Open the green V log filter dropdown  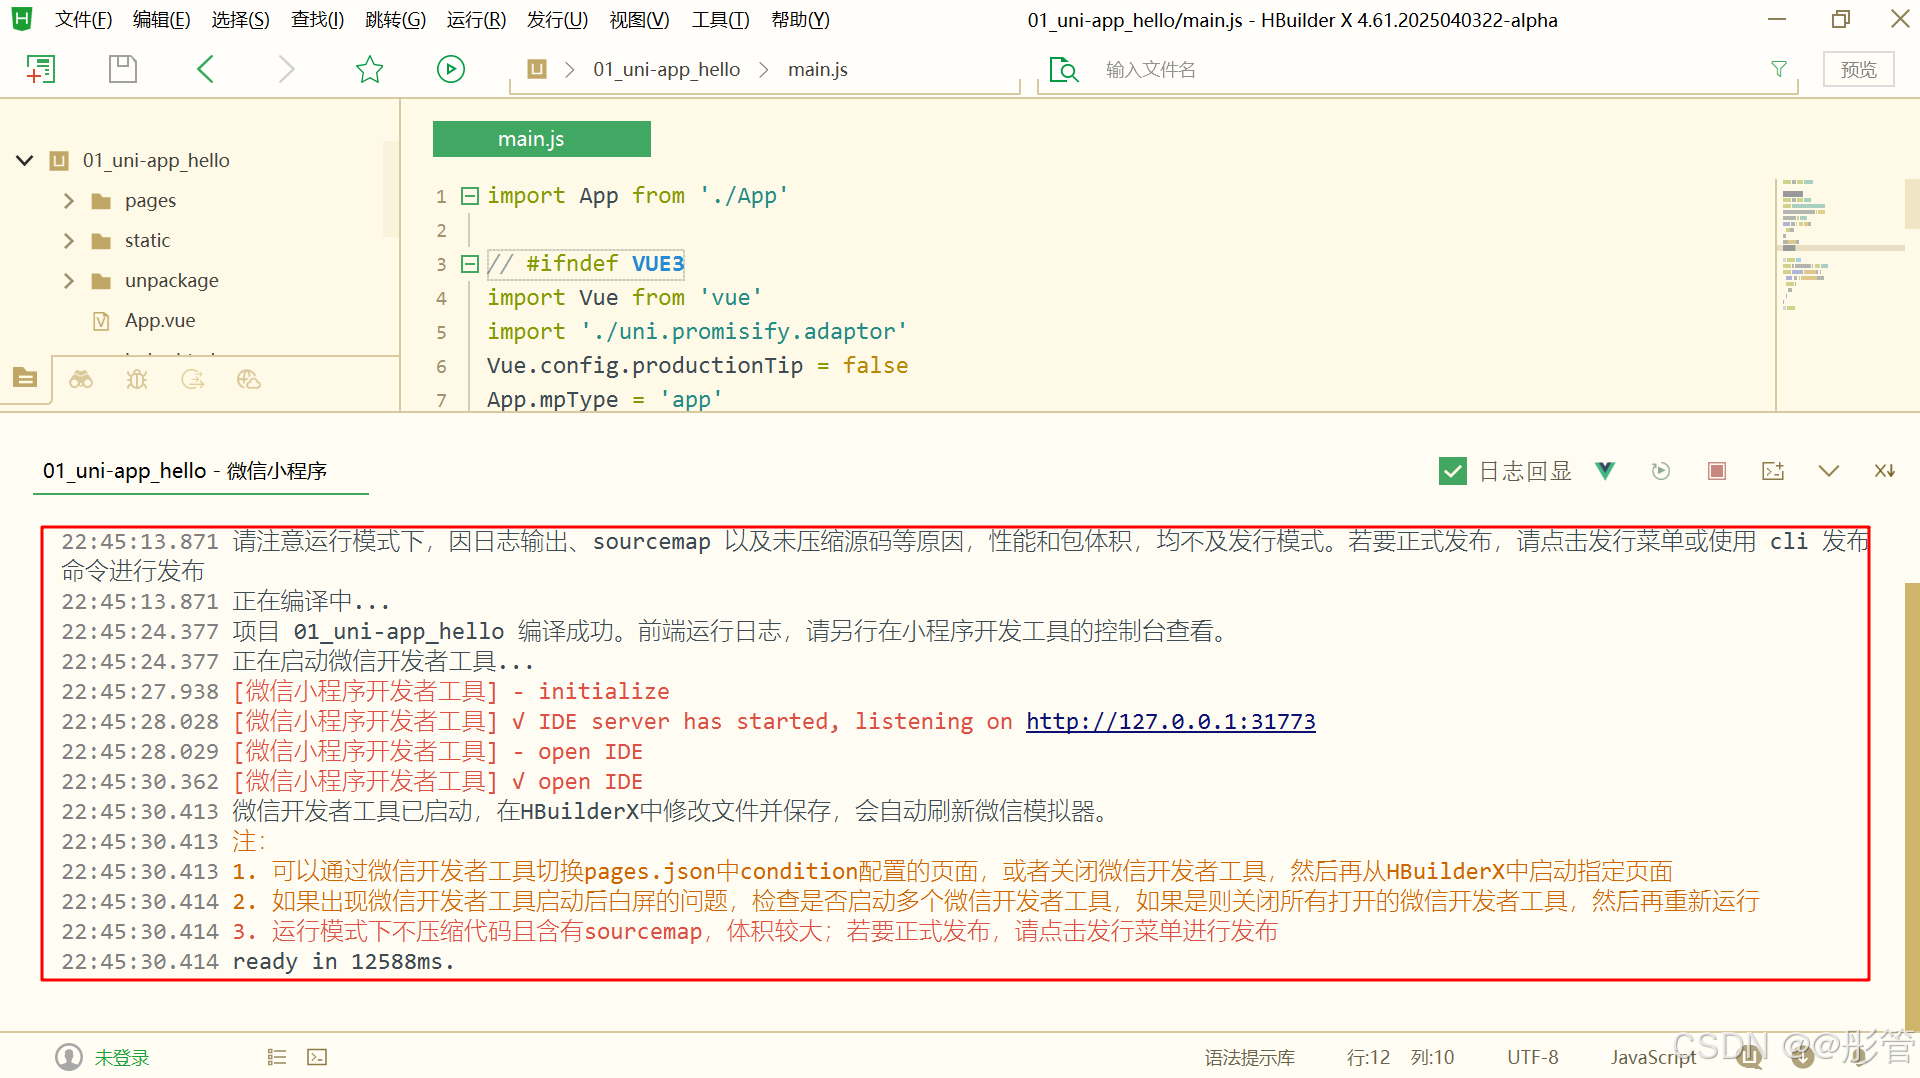pos(1605,471)
